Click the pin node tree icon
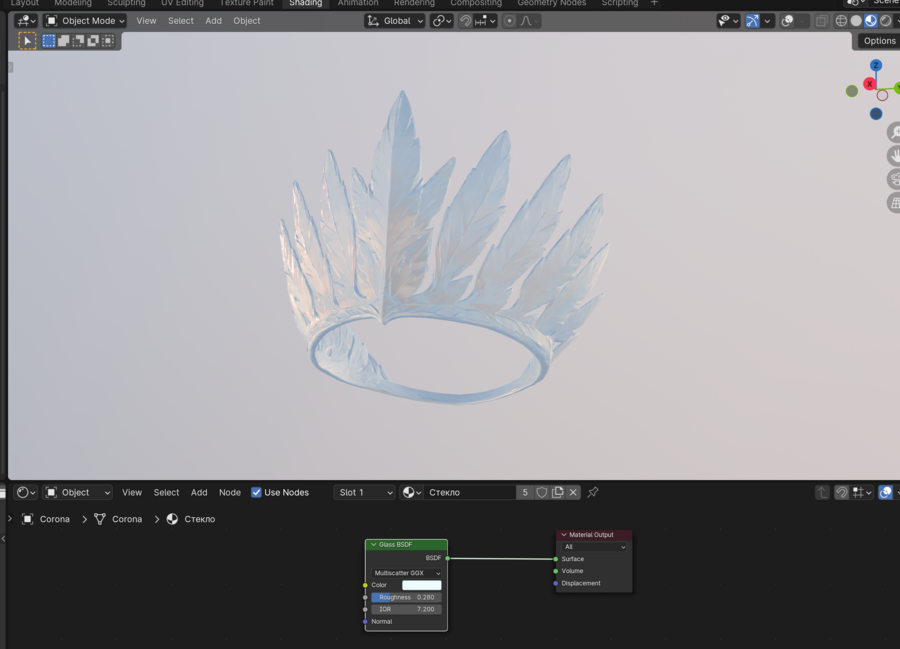This screenshot has height=649, width=900. (593, 492)
